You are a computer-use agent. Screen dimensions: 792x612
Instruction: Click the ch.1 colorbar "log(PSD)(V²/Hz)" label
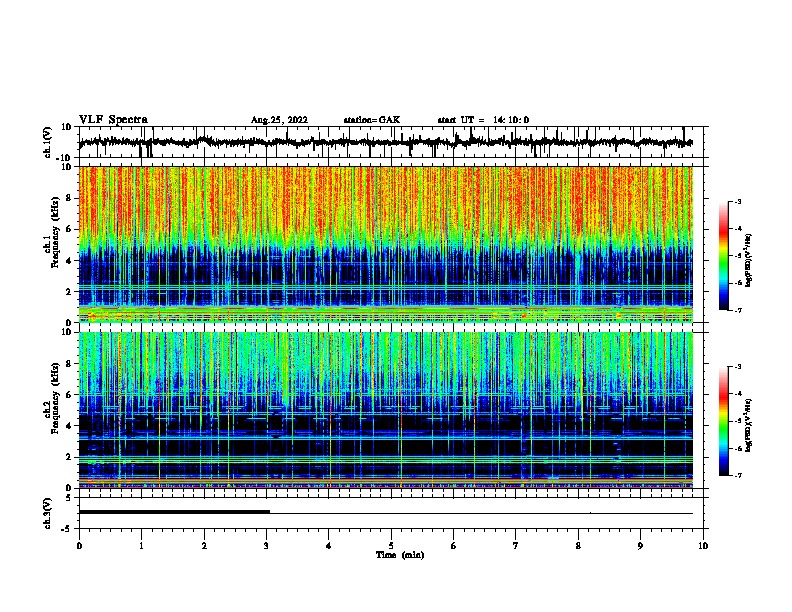click(749, 260)
